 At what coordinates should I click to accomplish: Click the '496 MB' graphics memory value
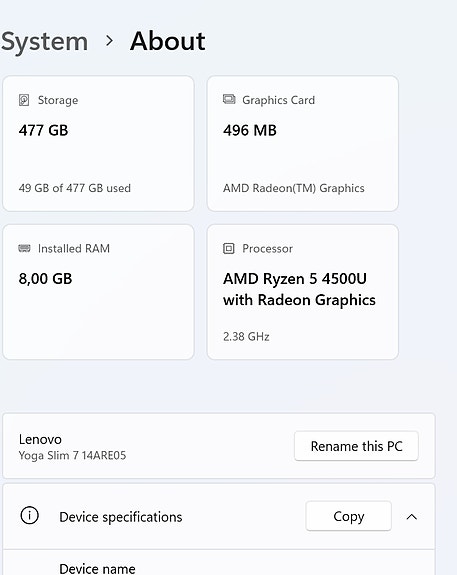pyautogui.click(x=250, y=131)
